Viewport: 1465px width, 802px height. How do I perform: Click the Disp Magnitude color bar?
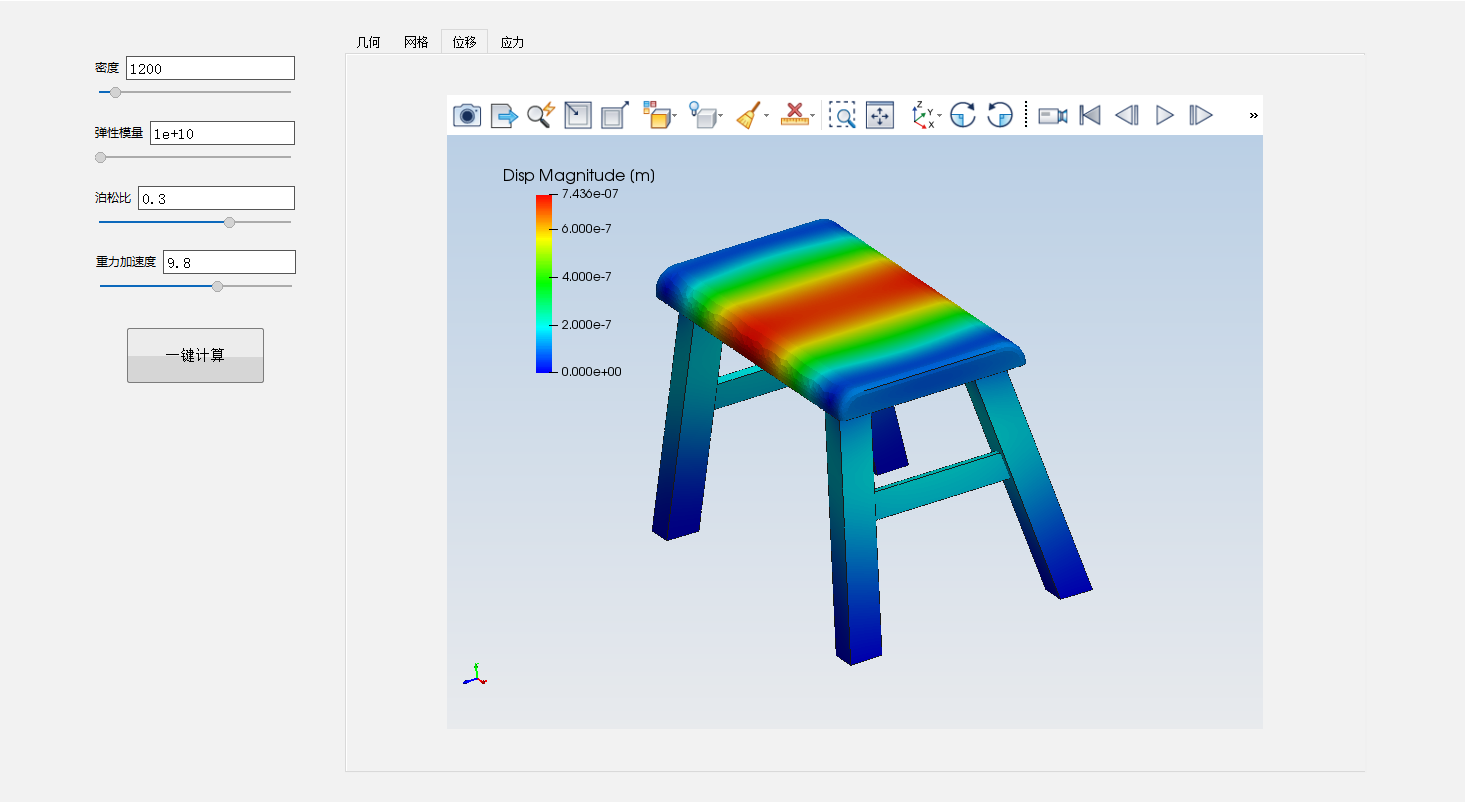coord(544,283)
